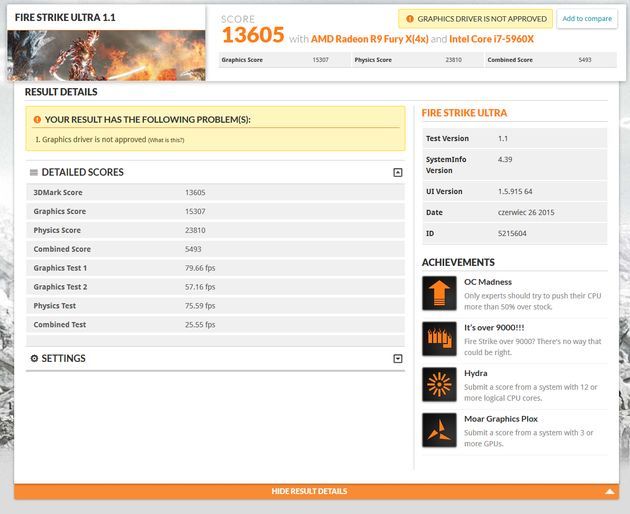
Task: Click the 79.66 fps value
Action: pyautogui.click(x=200, y=268)
